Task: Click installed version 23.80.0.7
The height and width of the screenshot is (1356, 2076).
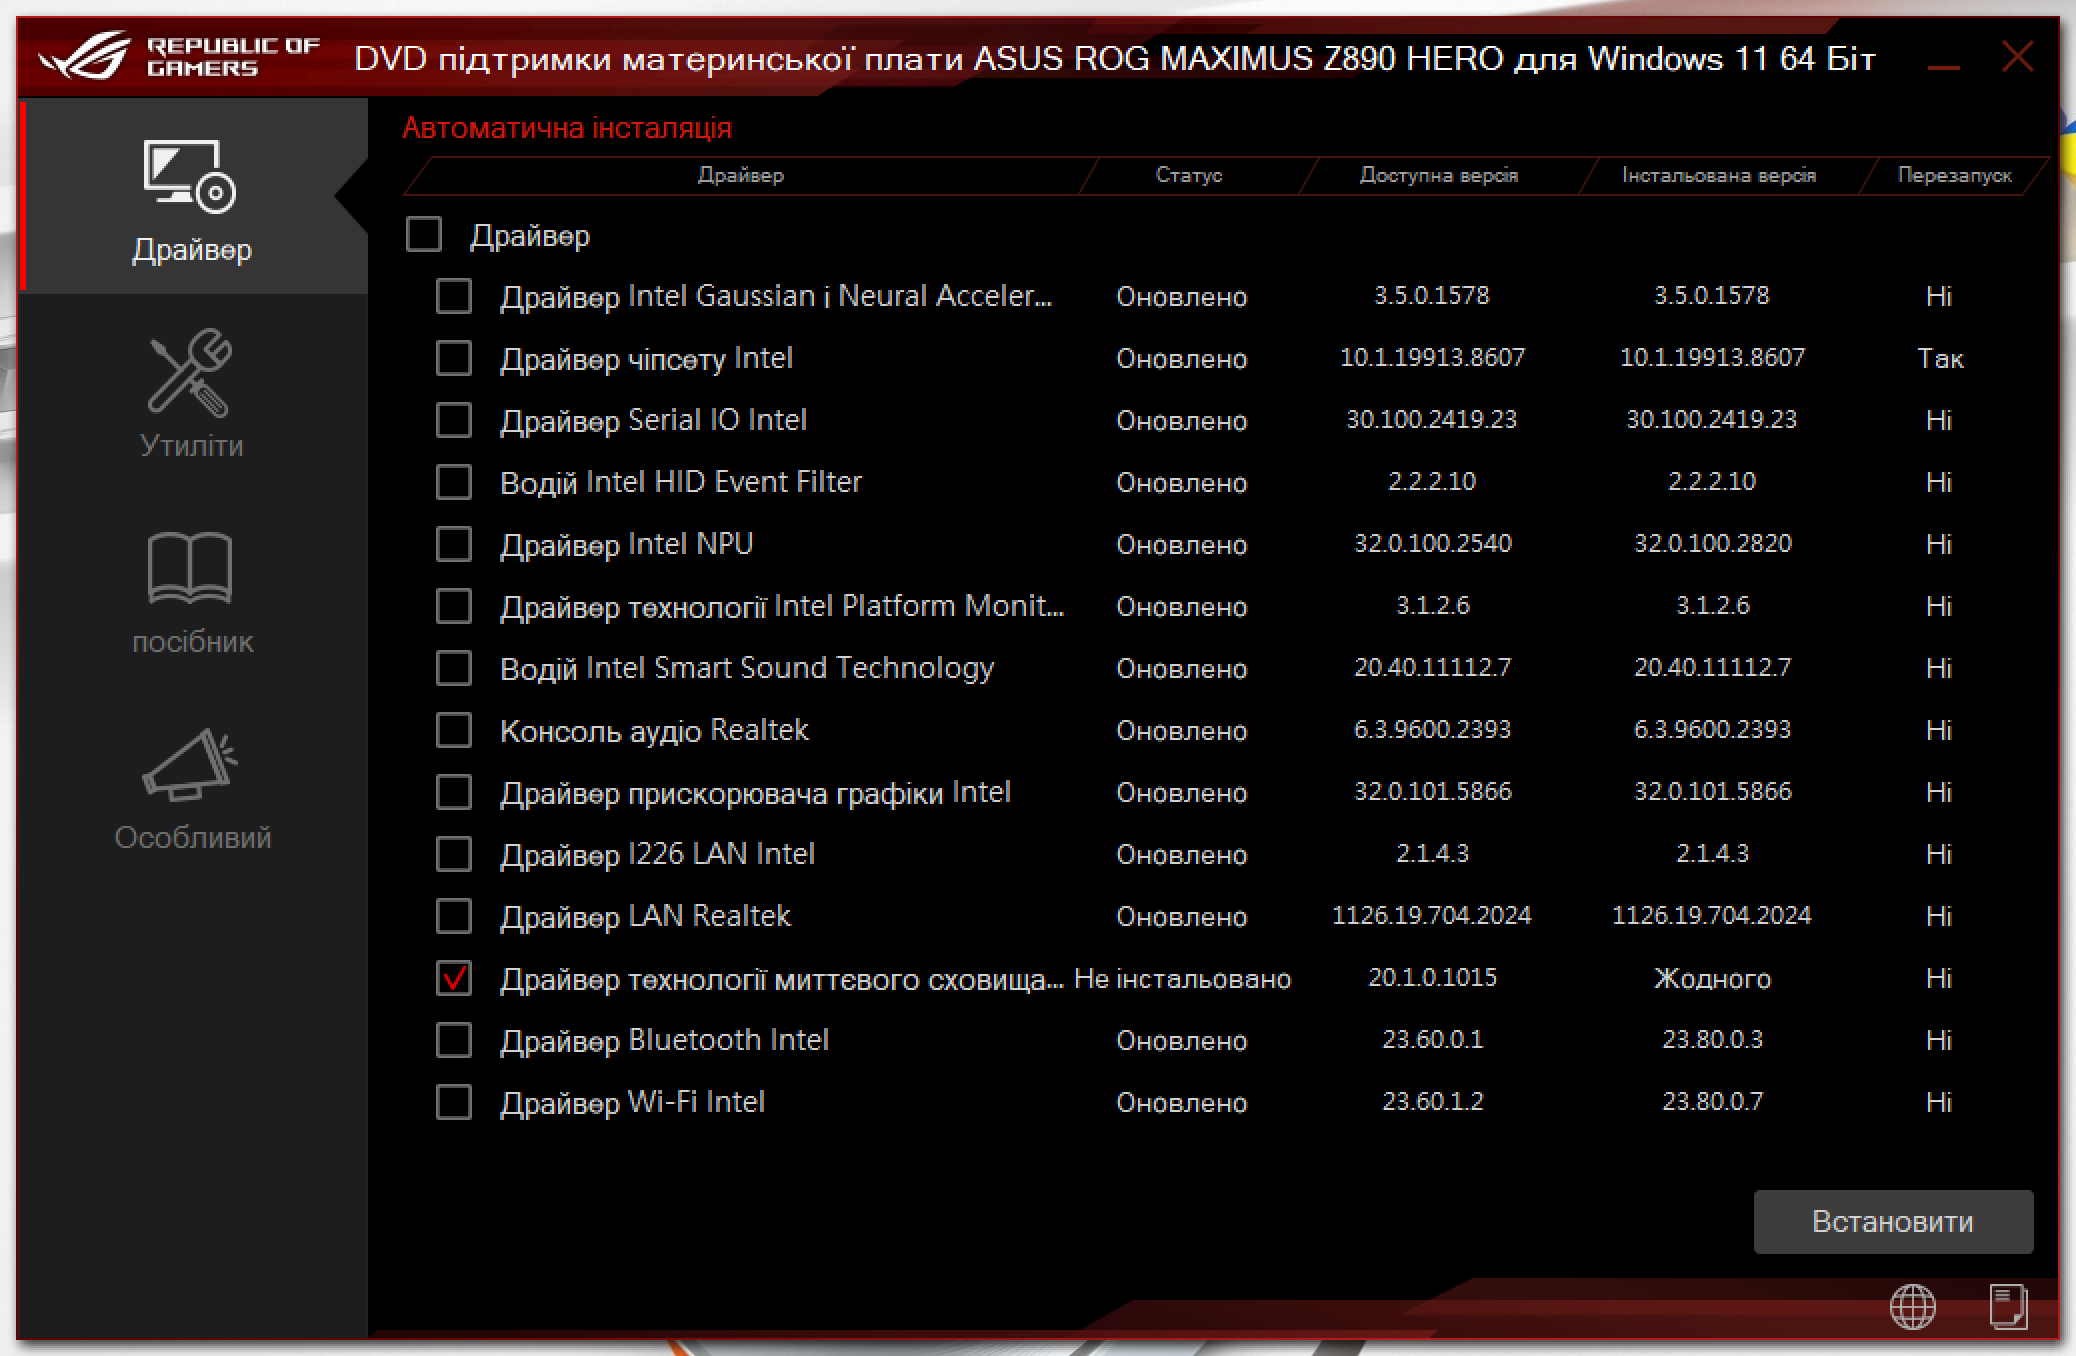Action: pos(1712,1101)
